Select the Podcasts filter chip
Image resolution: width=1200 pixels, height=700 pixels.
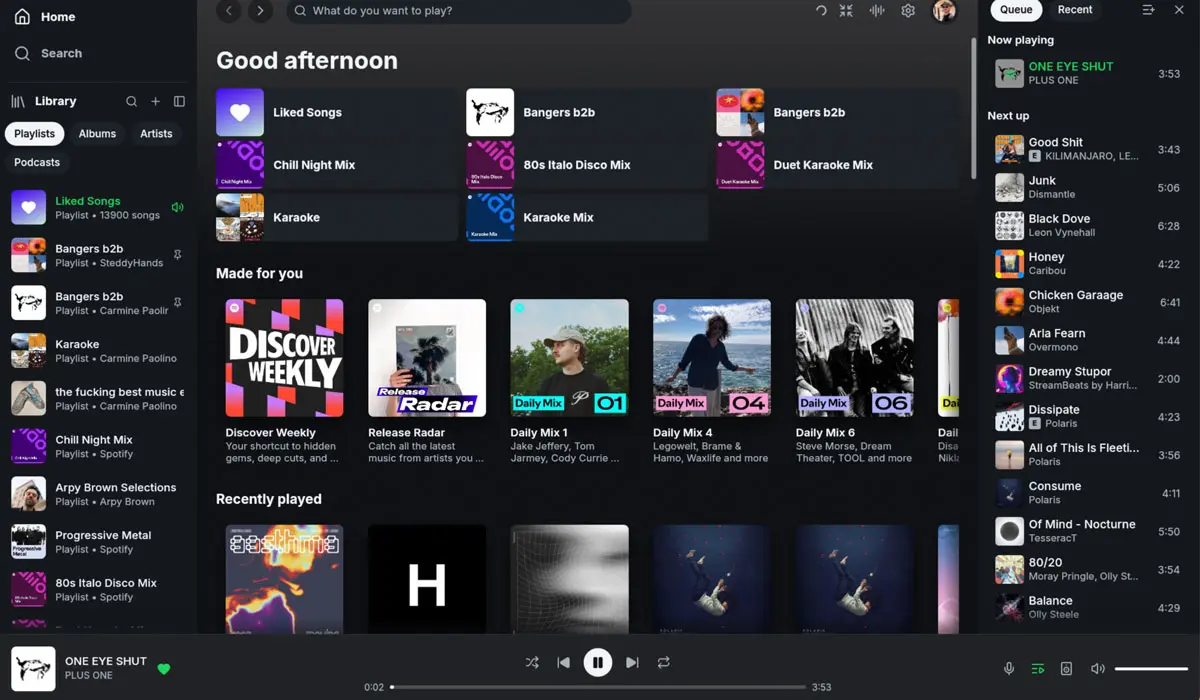37,162
